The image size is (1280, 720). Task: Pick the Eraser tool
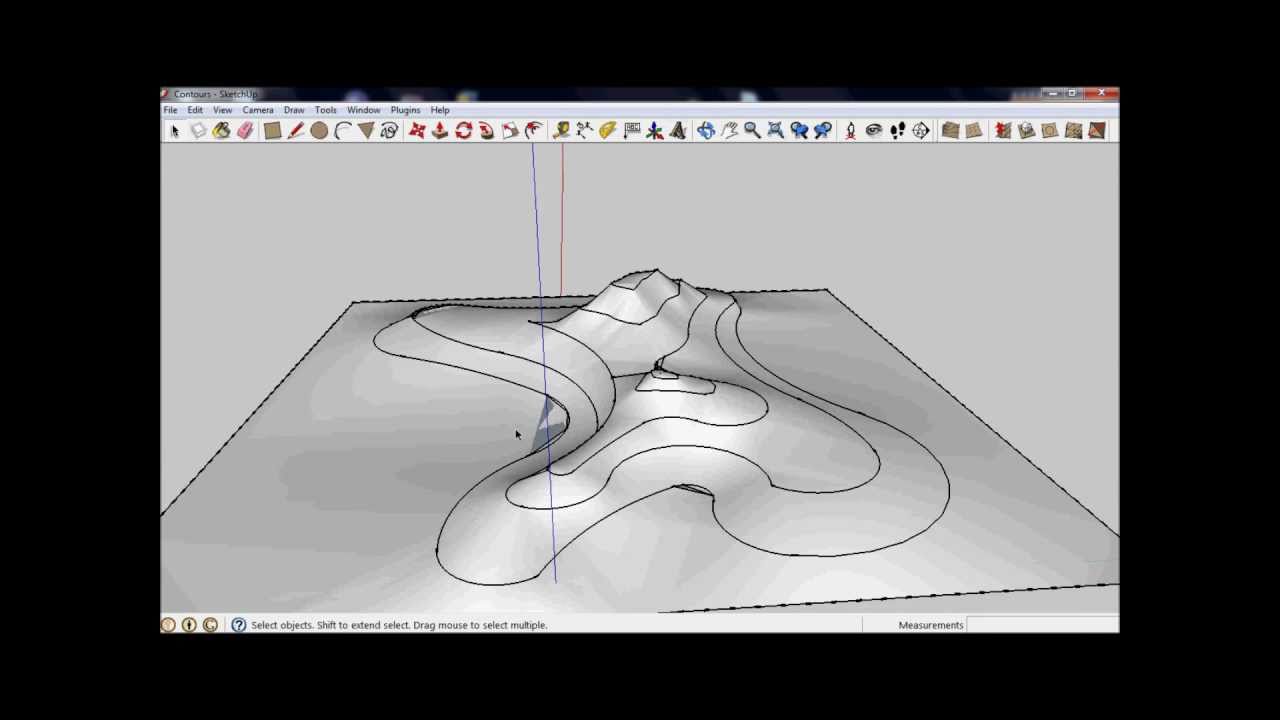click(x=246, y=130)
